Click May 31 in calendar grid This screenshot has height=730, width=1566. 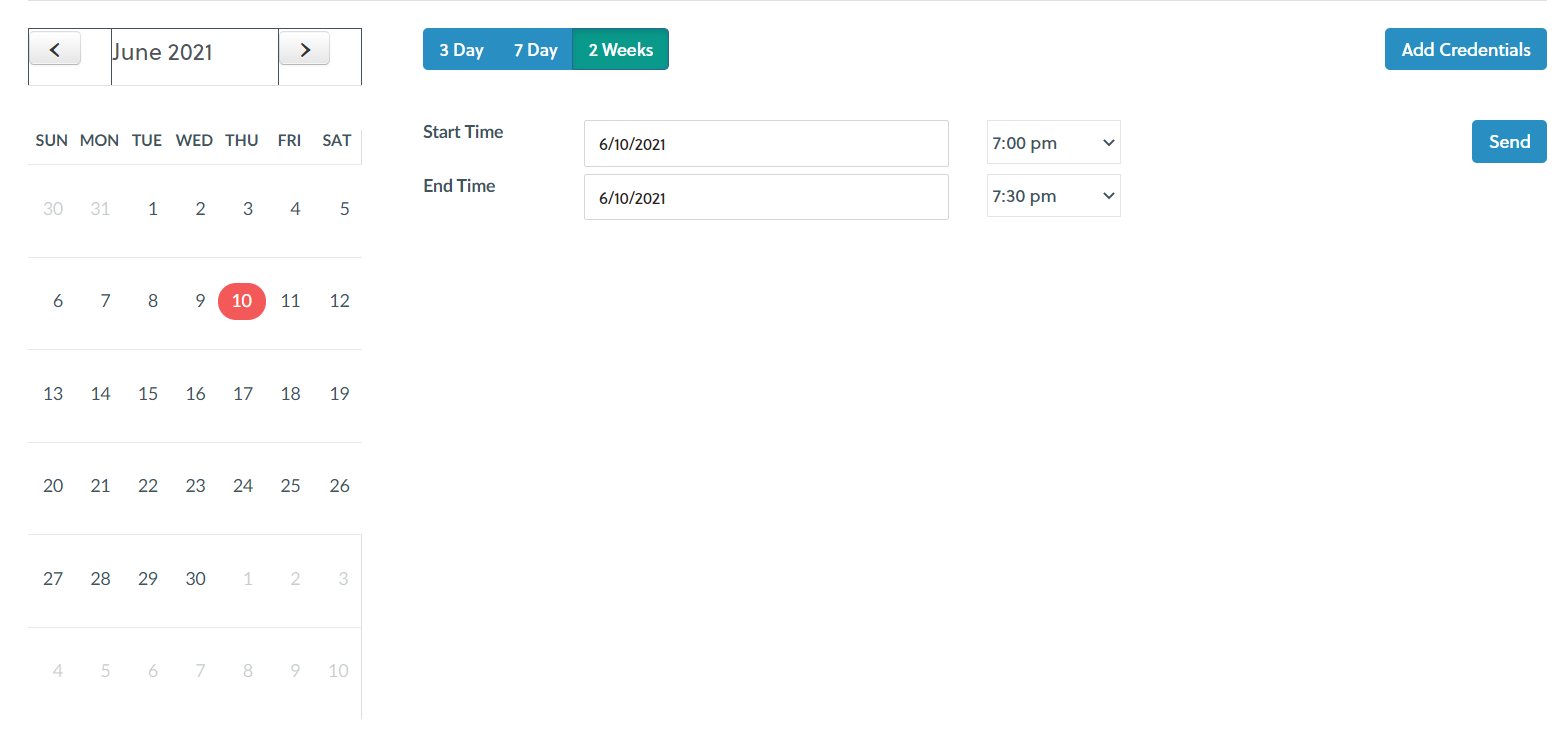tap(100, 209)
